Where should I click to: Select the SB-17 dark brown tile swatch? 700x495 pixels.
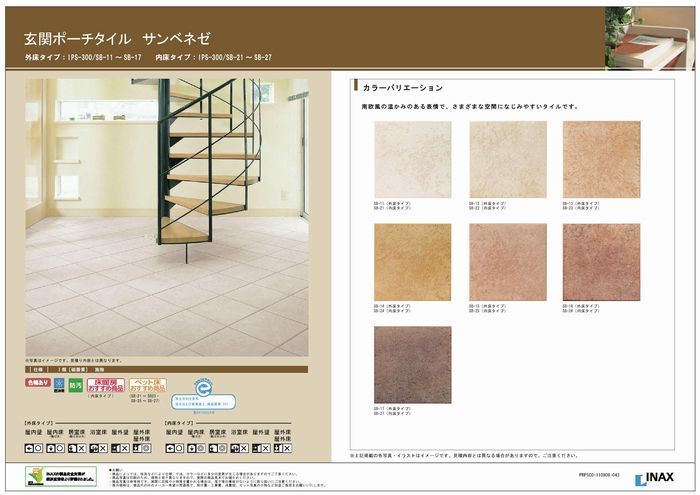[412, 365]
